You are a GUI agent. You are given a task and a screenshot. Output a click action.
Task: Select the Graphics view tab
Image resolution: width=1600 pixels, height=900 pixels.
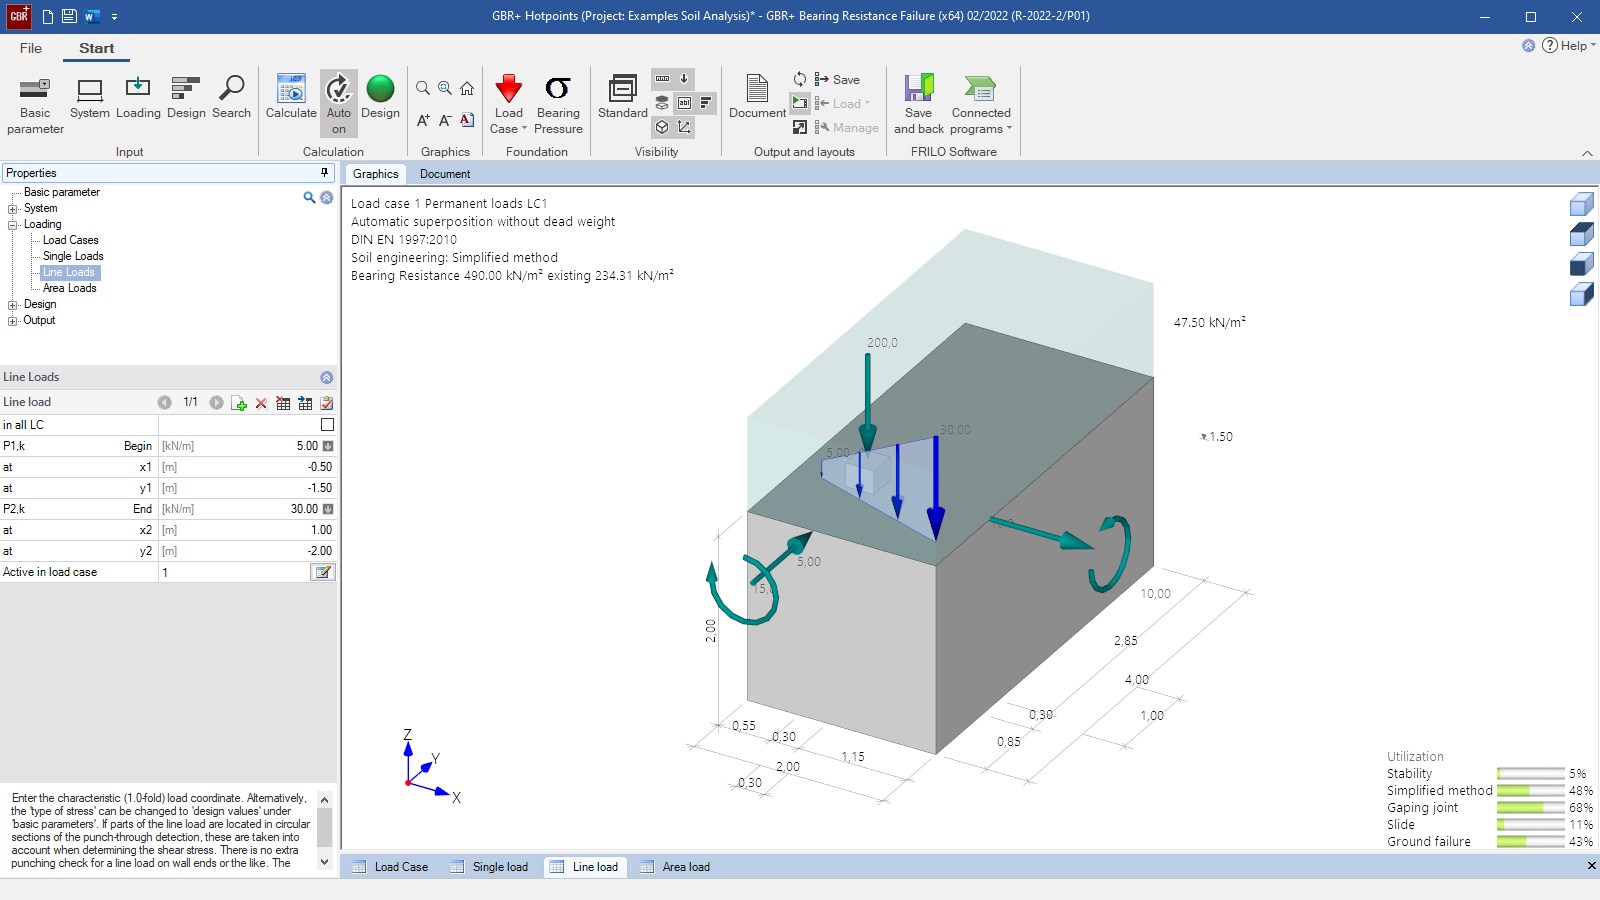[x=375, y=174]
